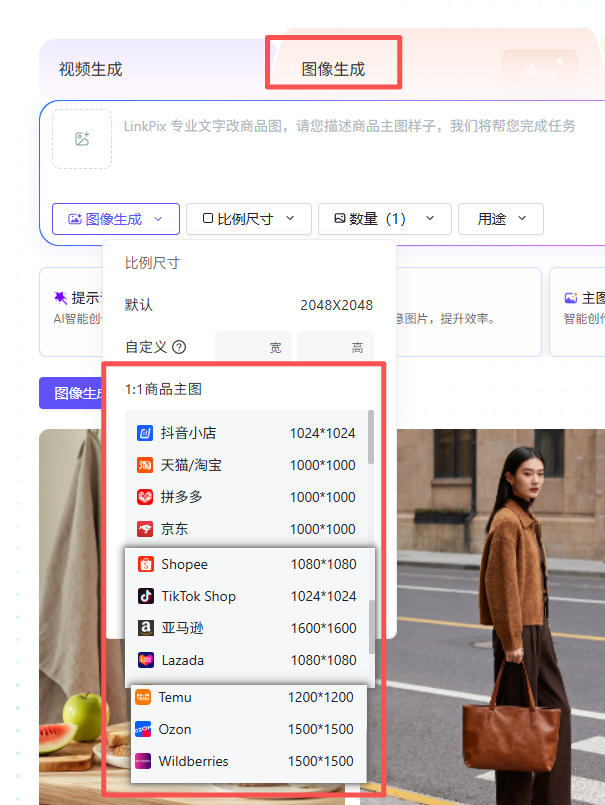Select the 天猫/淘宝 platform icon
Screen dimensions: 605x805
tap(144, 465)
